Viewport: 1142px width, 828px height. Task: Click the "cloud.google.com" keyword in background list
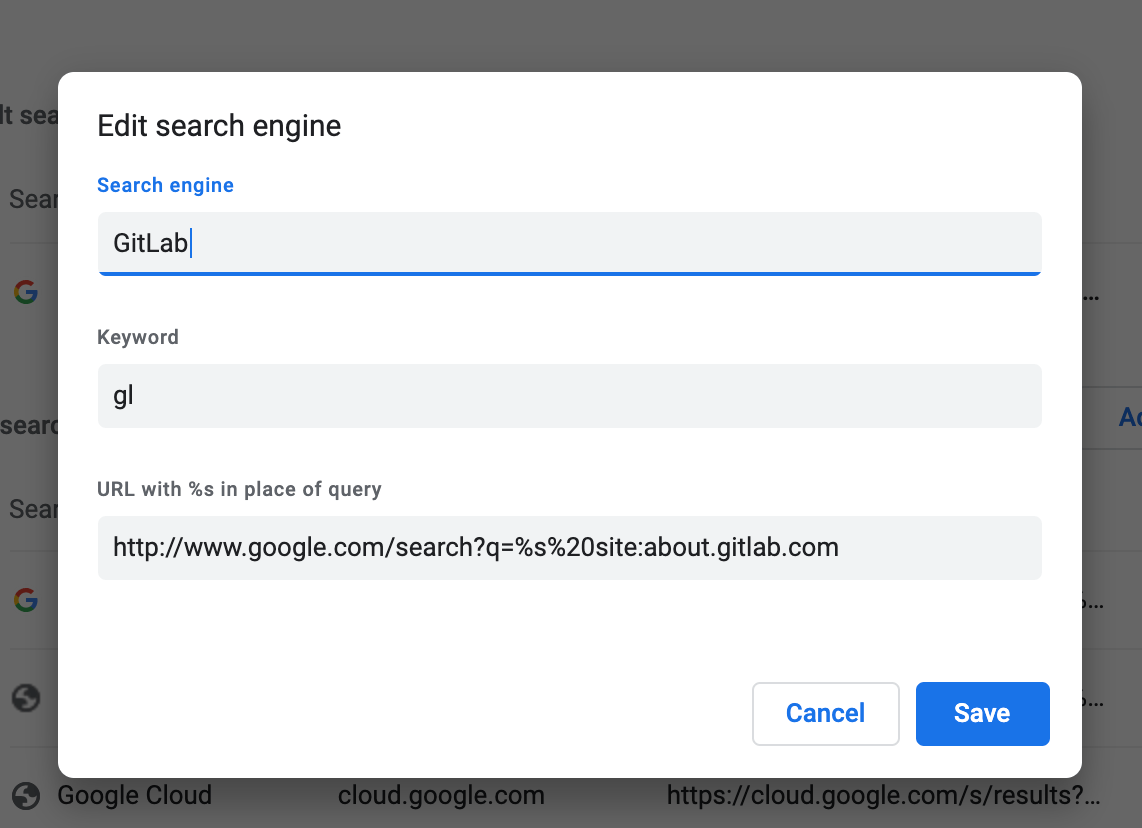[x=441, y=795]
